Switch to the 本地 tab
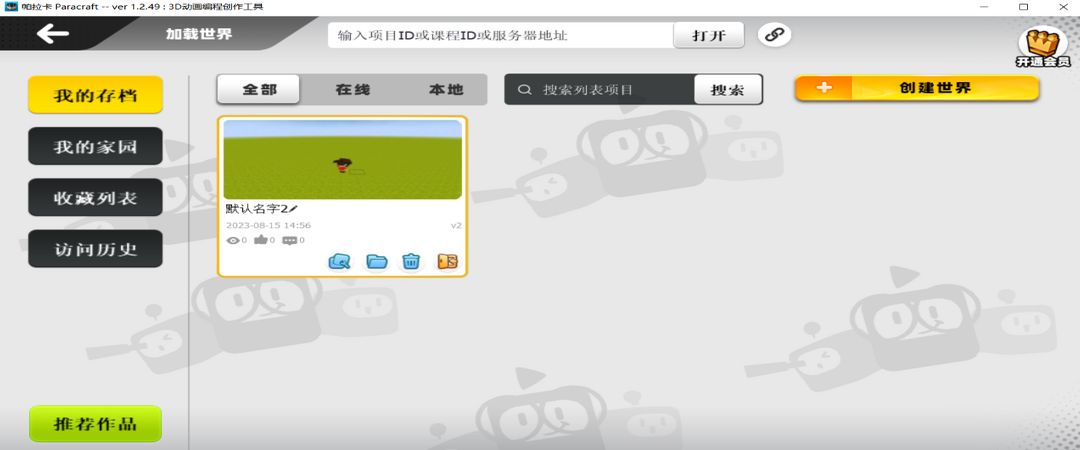 [x=446, y=90]
